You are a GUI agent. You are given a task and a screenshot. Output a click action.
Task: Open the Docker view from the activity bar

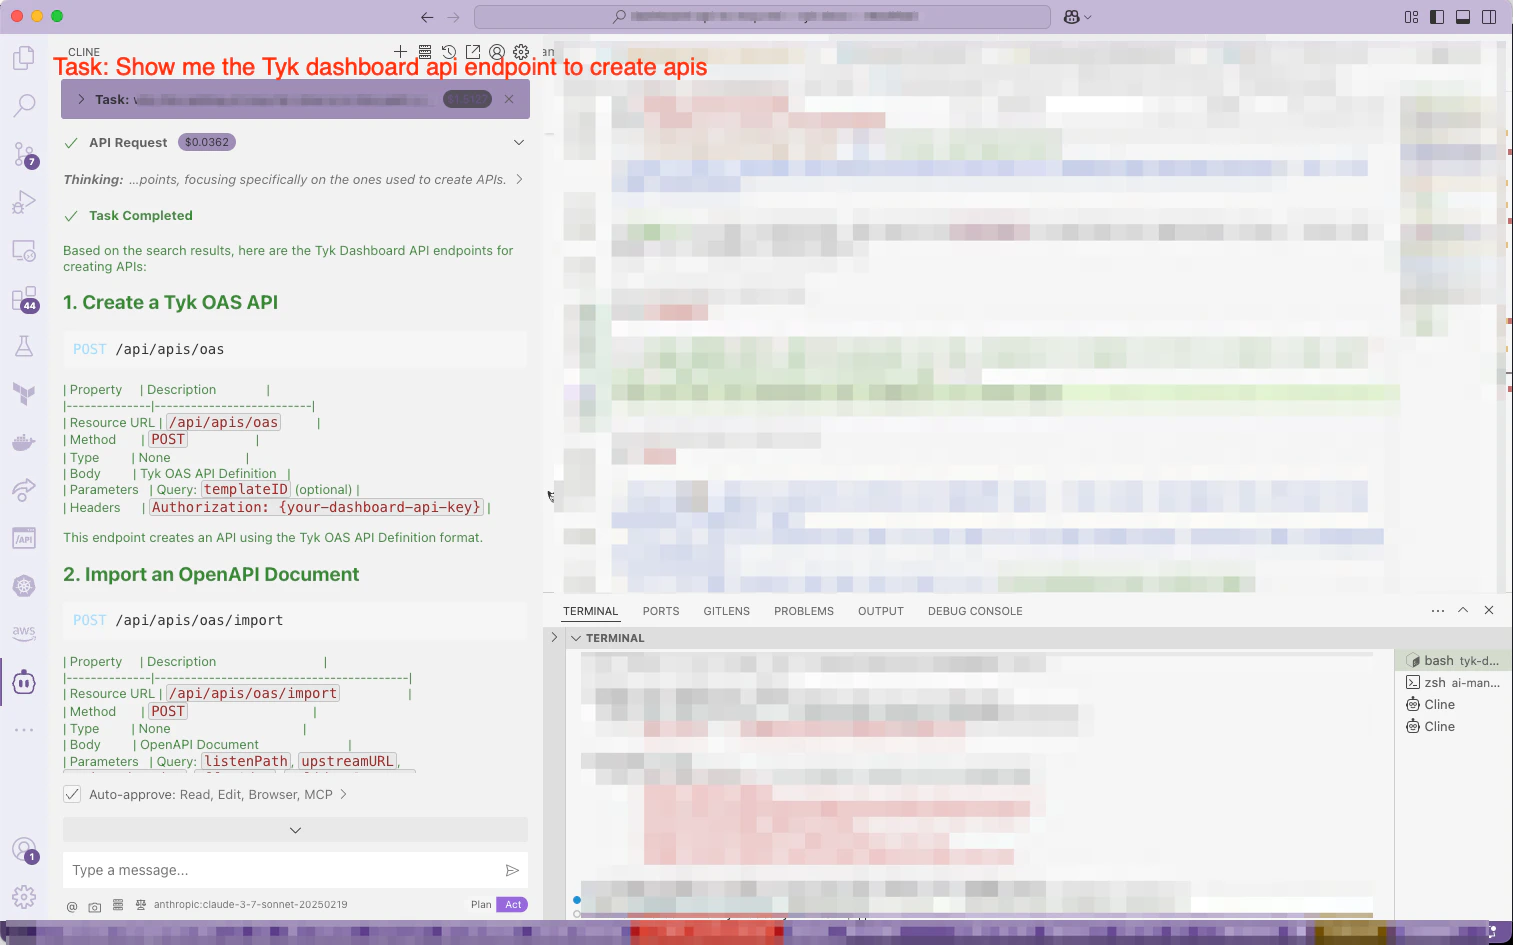point(24,442)
